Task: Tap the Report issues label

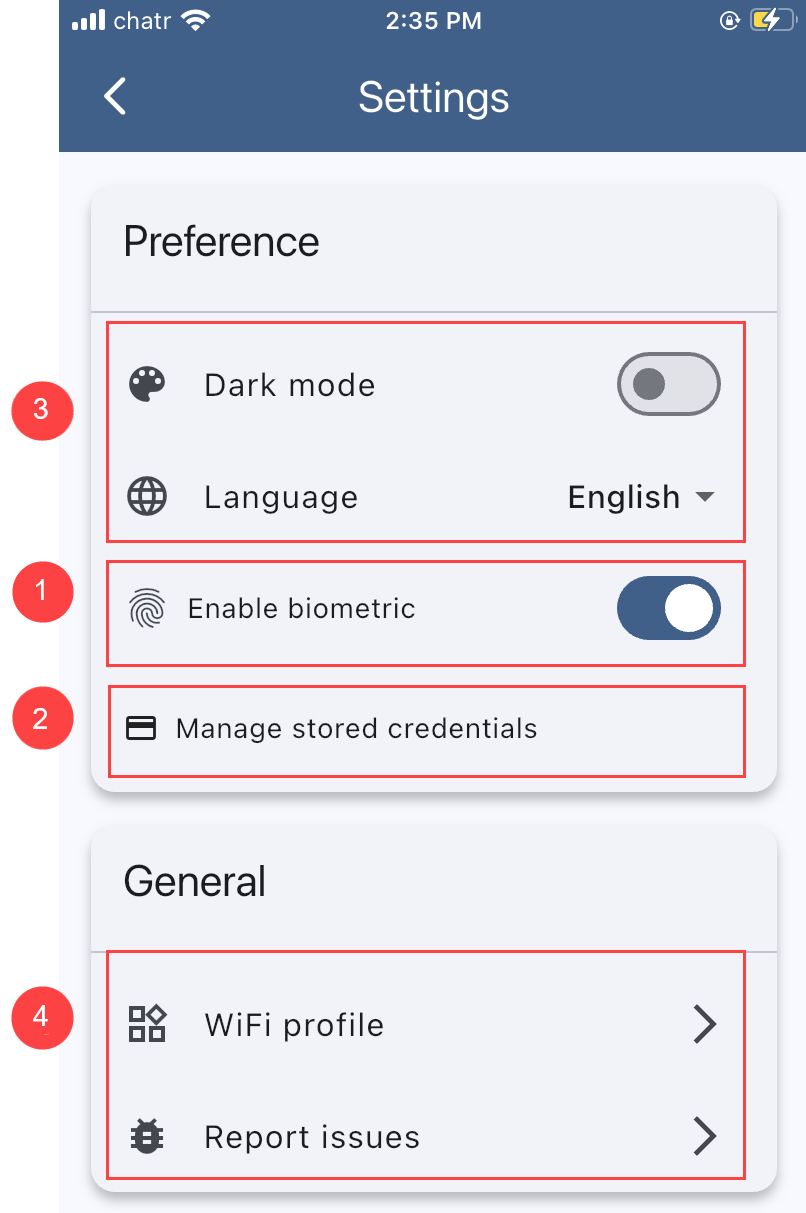Action: (x=312, y=1138)
